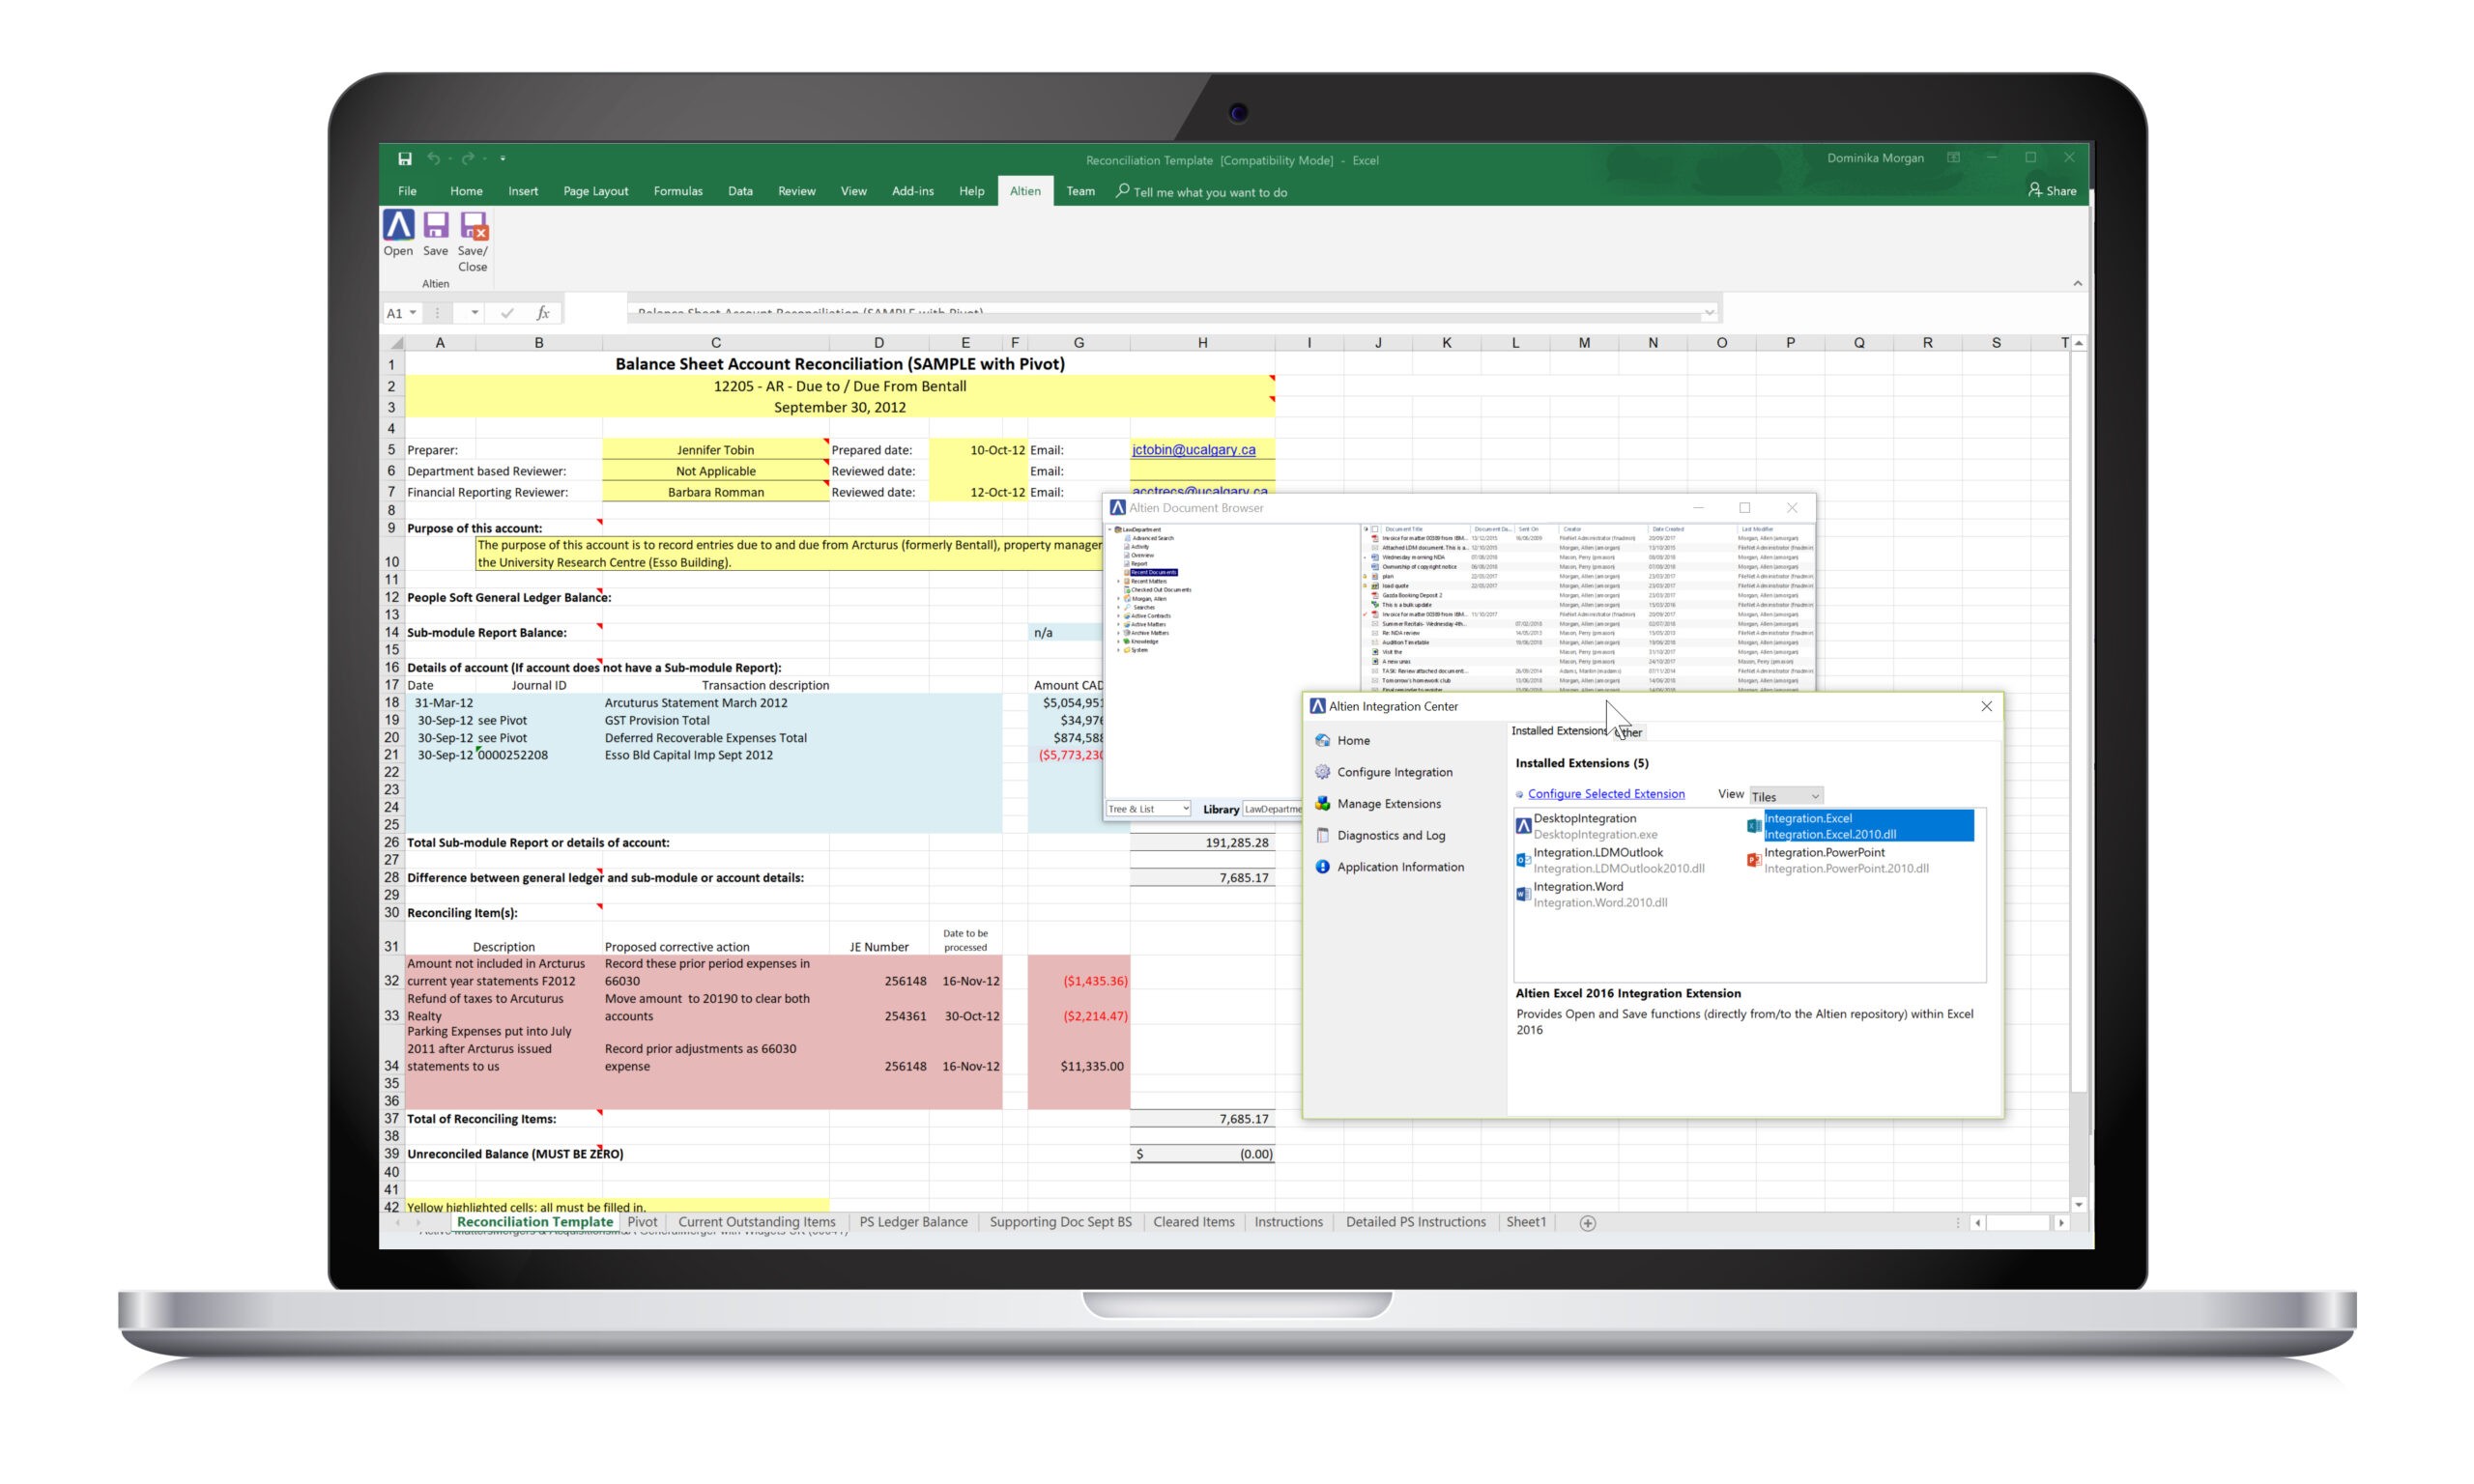
Task: Switch to the Pivot sheet tab
Action: [x=642, y=1221]
